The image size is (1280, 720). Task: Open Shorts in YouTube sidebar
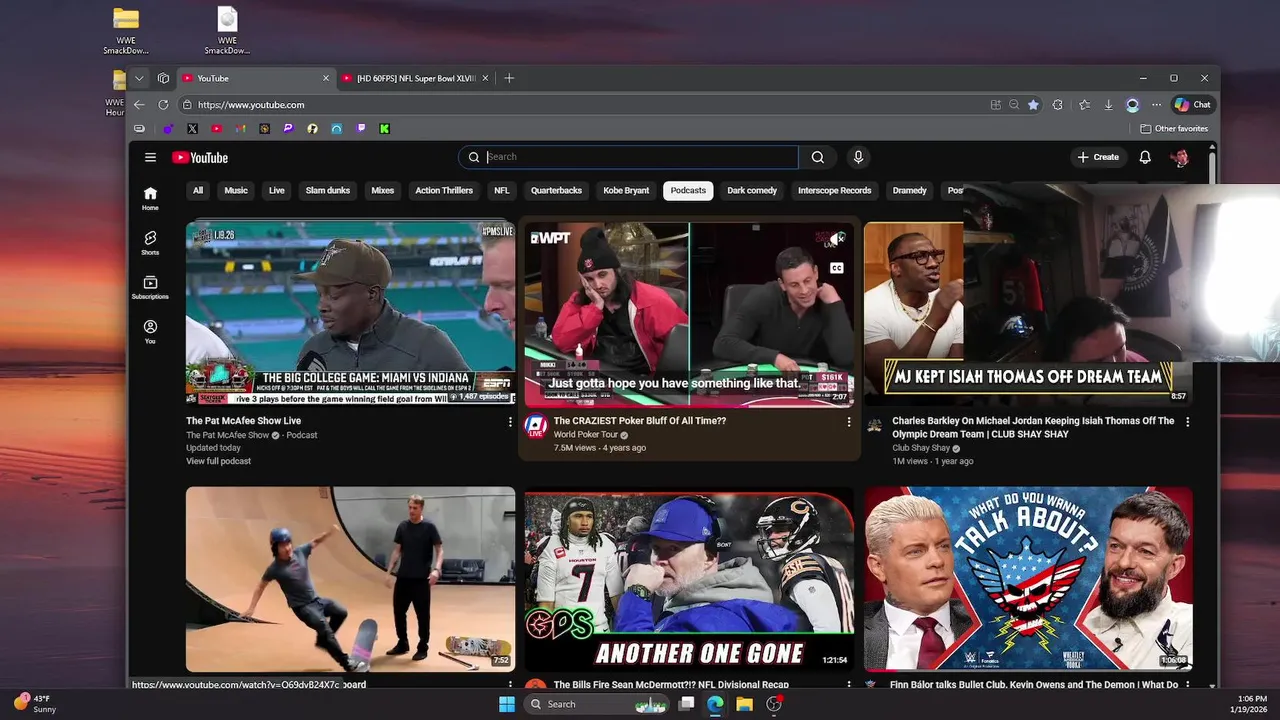pos(150,243)
